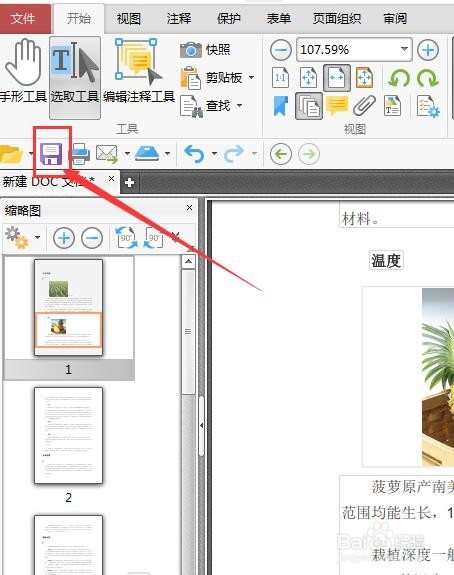Viewport: 454px width, 575px height.
Task: Show the attachments paperclip icon
Action: click(364, 106)
